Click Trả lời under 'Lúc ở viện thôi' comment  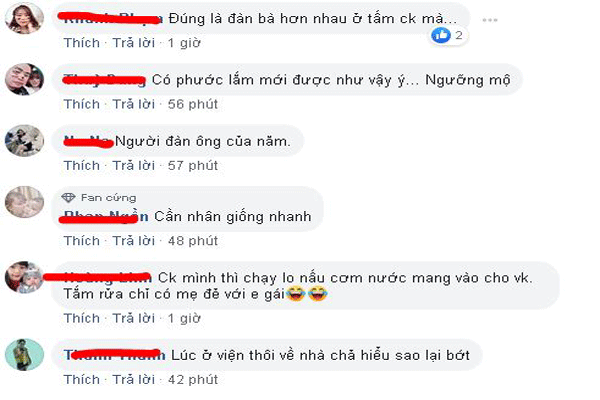coord(134,379)
